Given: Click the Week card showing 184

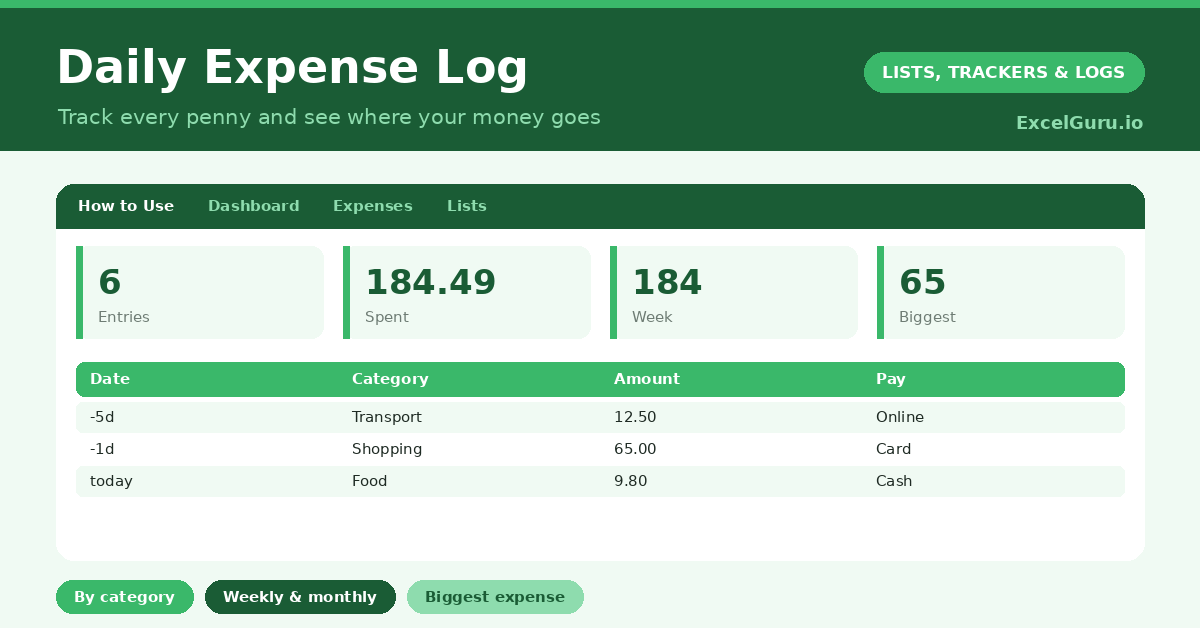Looking at the screenshot, I should (734, 292).
